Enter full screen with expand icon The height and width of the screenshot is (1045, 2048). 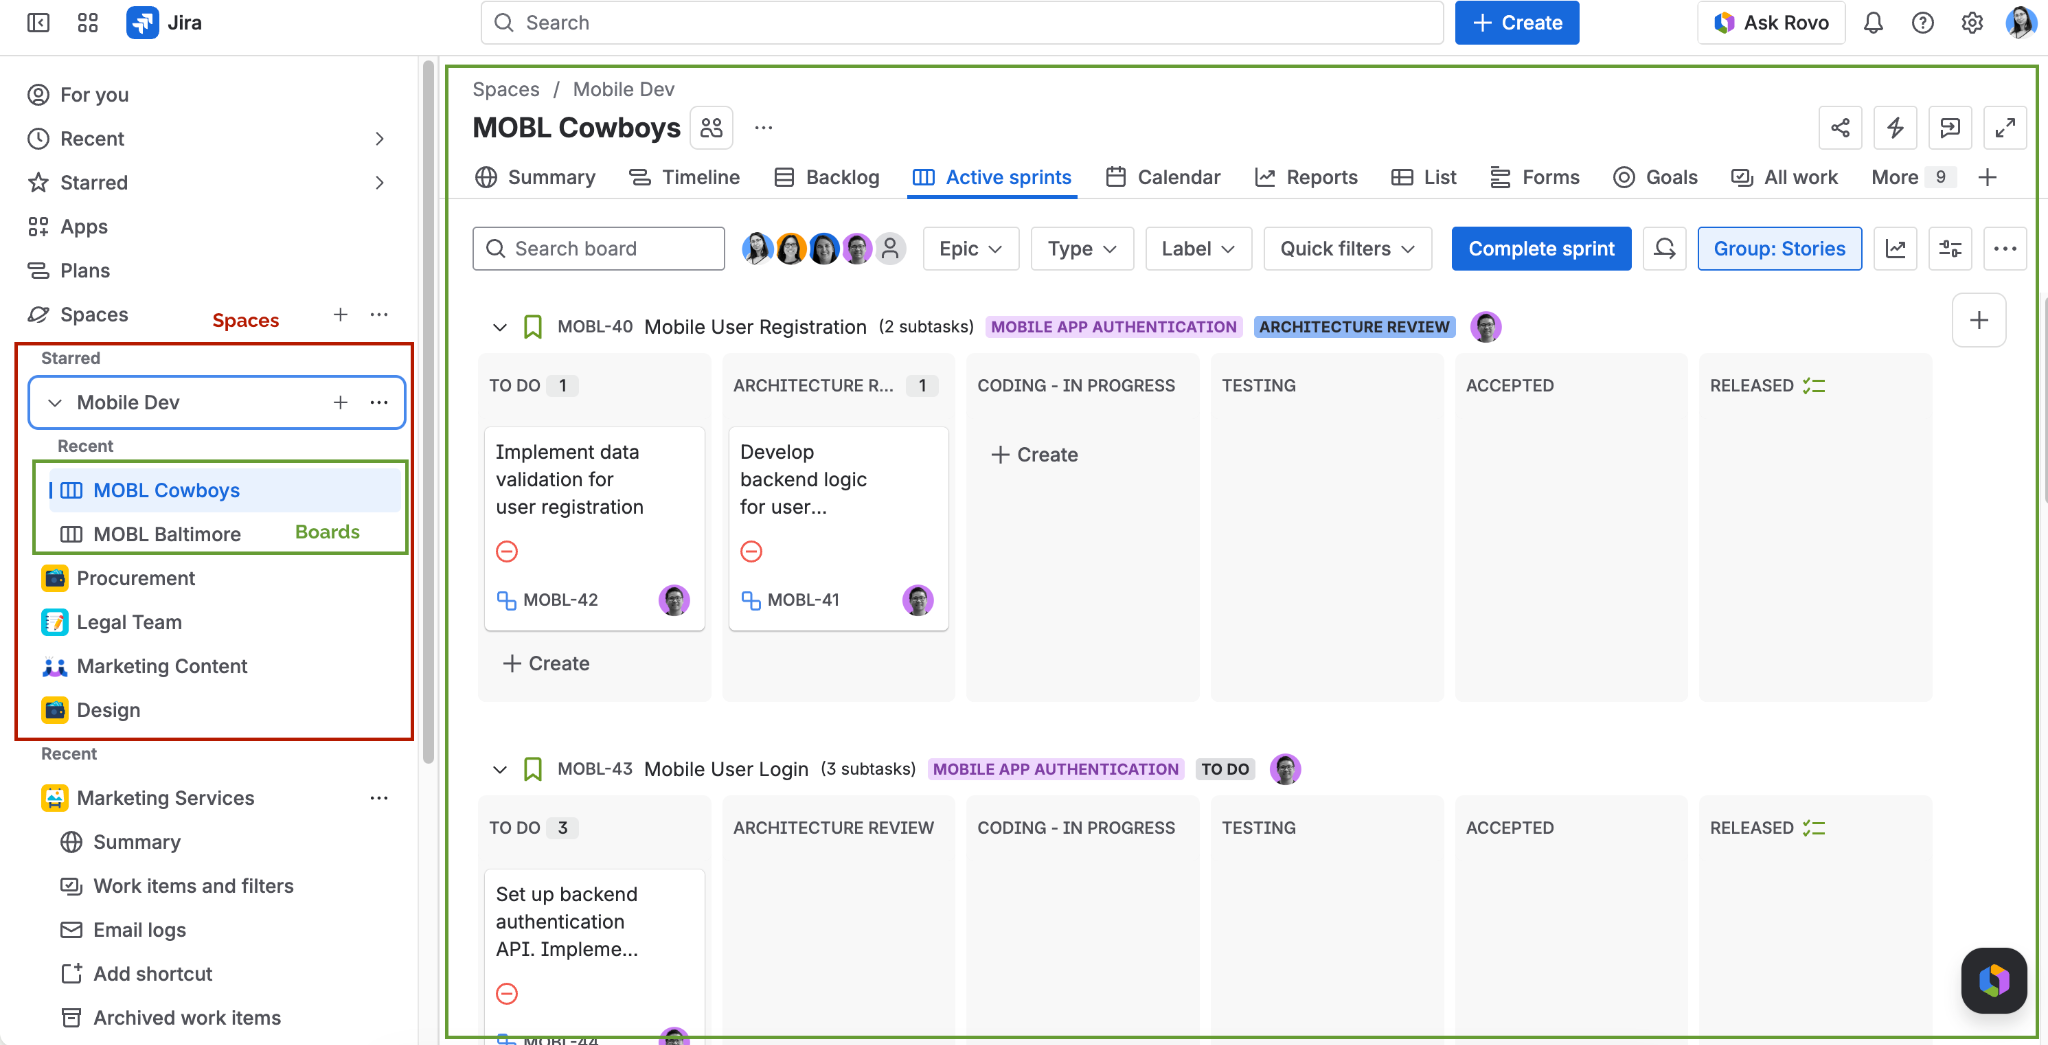(x=2005, y=128)
